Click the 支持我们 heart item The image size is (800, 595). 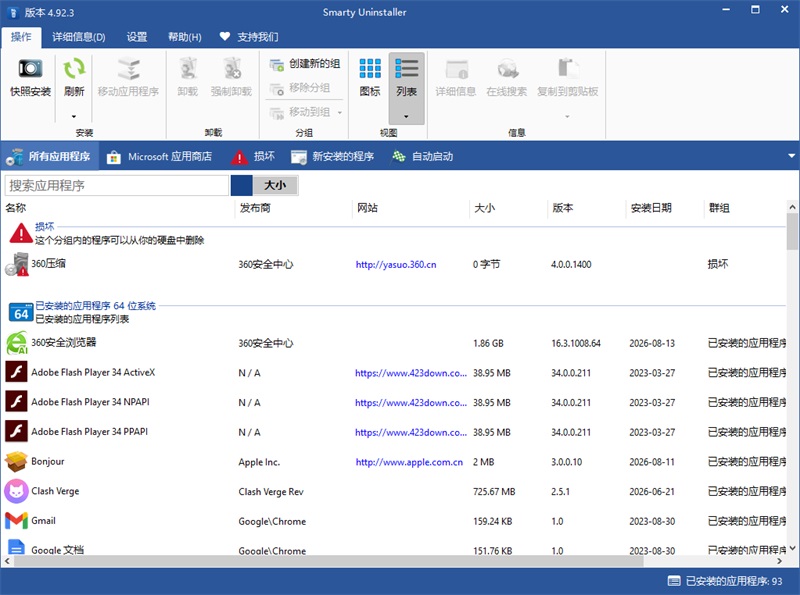point(249,37)
